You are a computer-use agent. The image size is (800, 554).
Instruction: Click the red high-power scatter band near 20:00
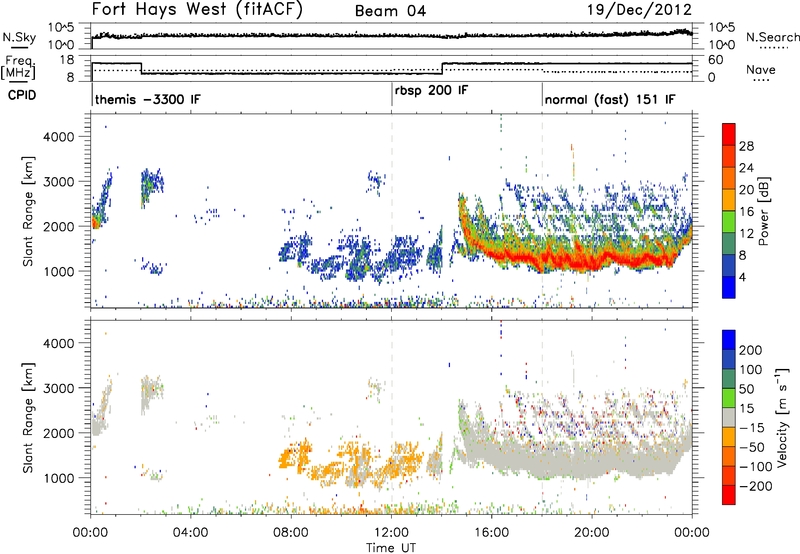click(x=592, y=262)
